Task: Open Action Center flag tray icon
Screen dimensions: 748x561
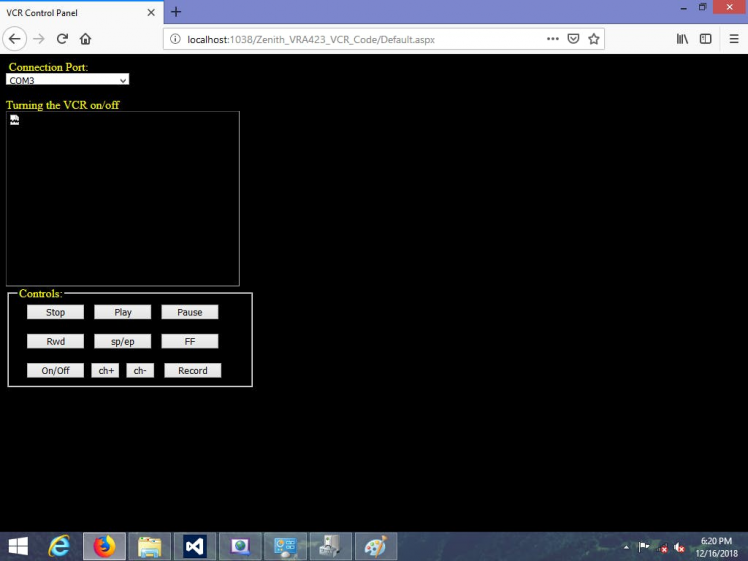Action: click(x=644, y=547)
